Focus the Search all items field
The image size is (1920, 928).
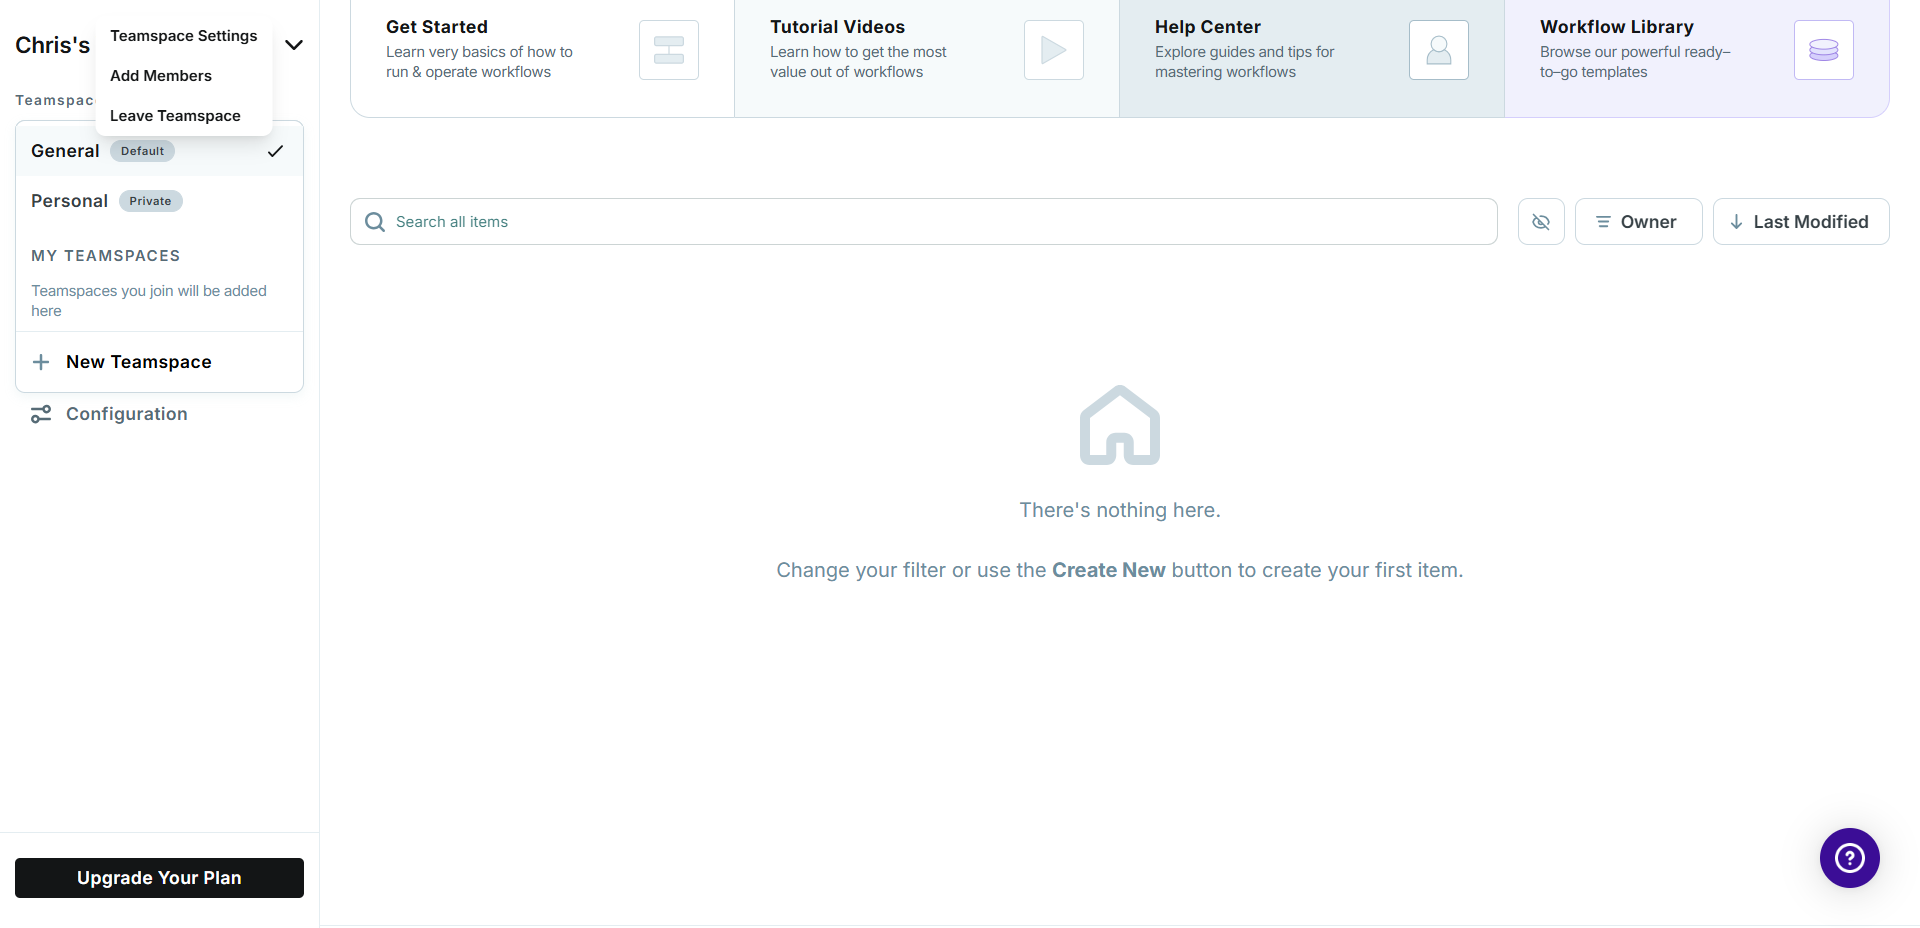[924, 222]
